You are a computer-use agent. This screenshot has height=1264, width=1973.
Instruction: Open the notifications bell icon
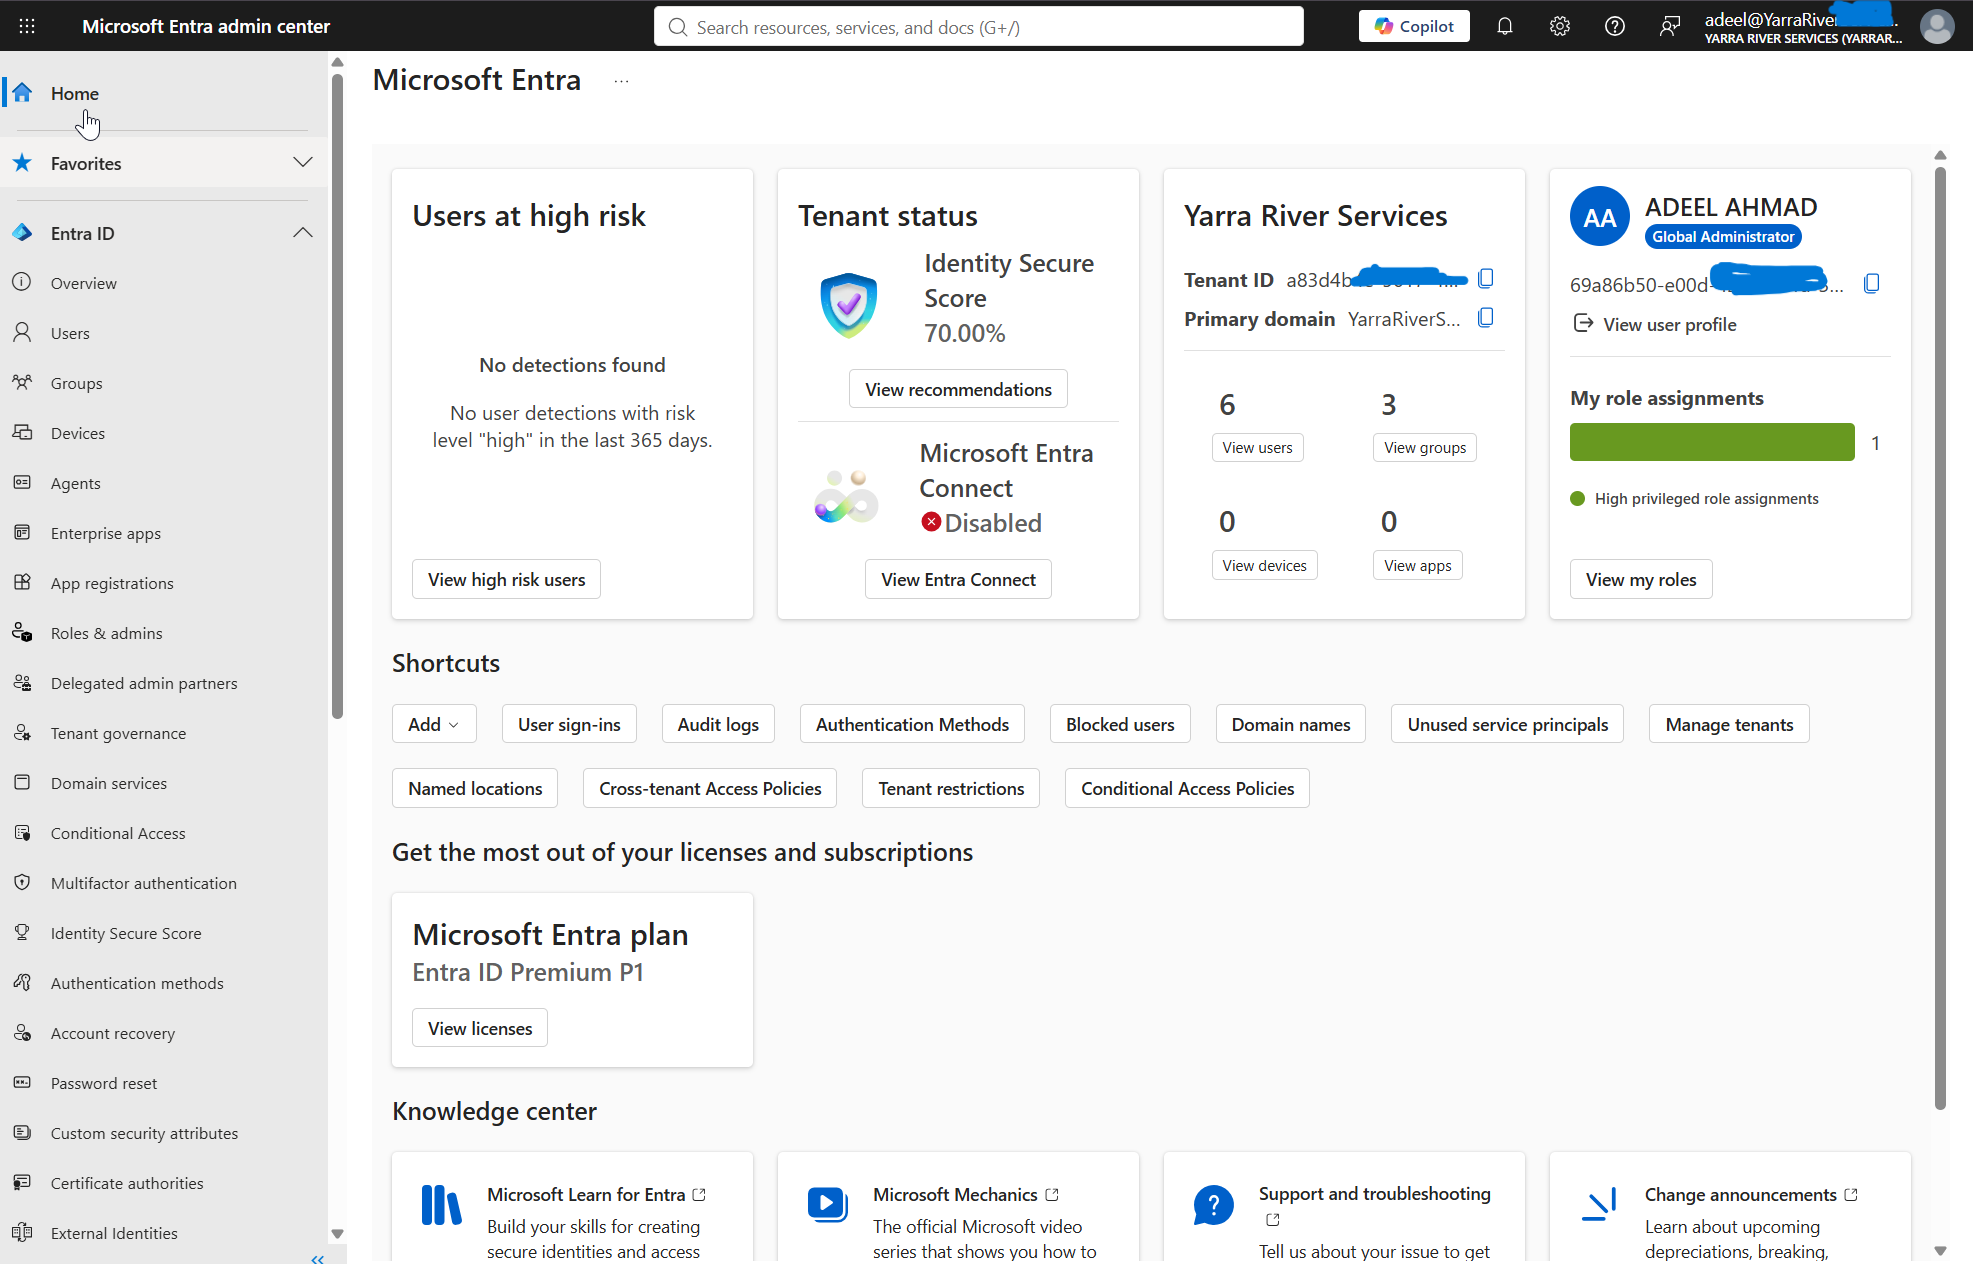click(1505, 27)
